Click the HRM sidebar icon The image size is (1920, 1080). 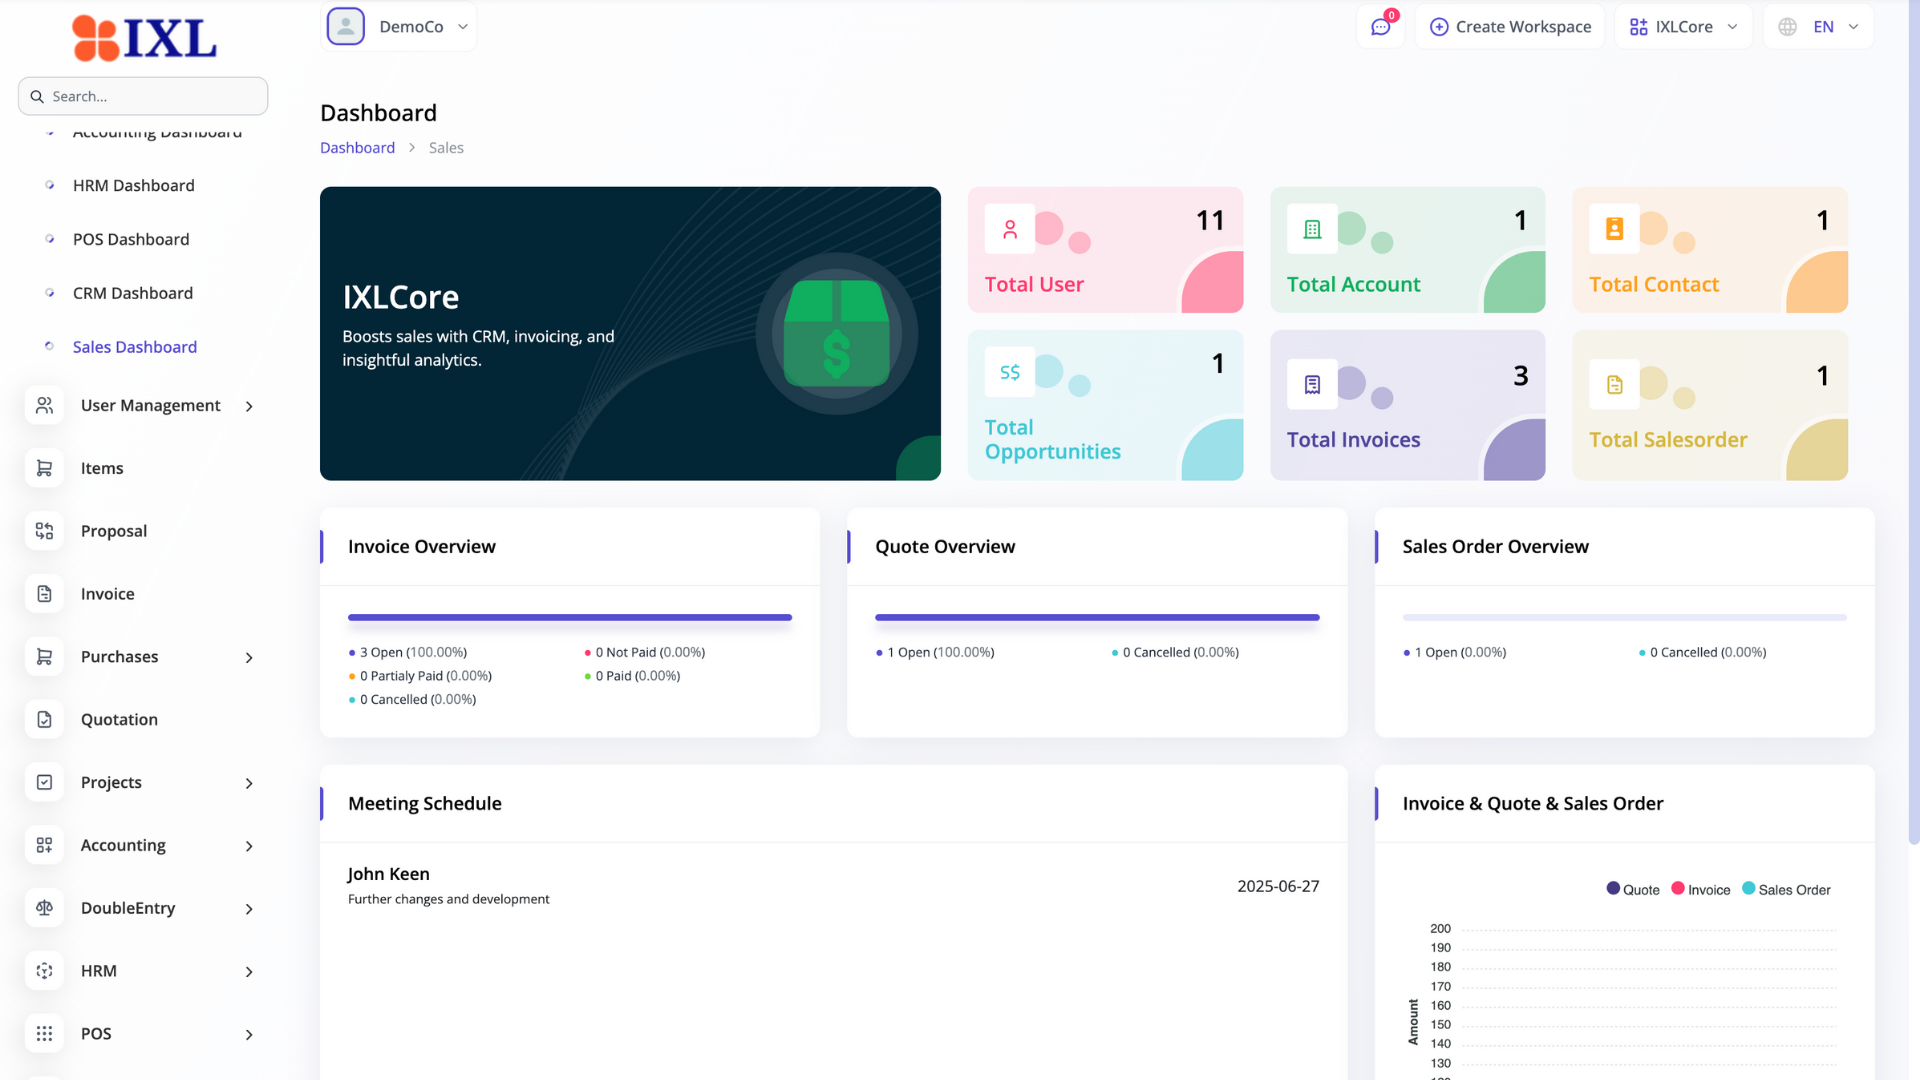(45, 971)
